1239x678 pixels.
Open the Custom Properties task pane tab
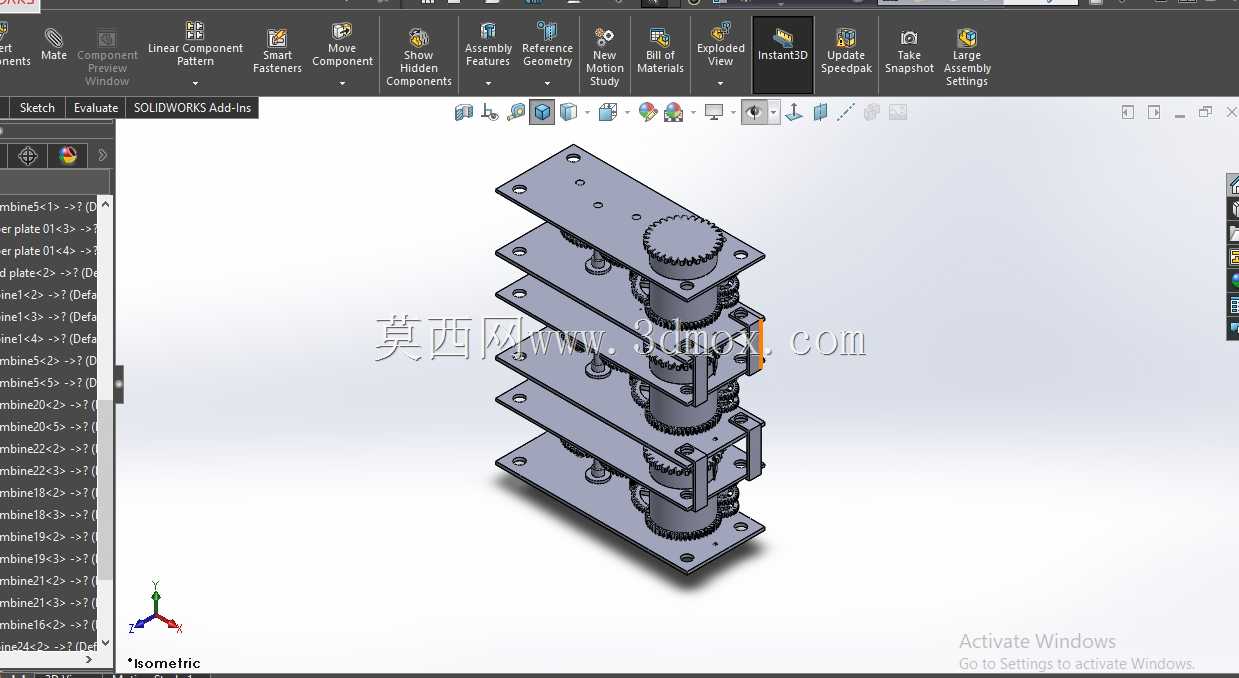pos(1233,305)
